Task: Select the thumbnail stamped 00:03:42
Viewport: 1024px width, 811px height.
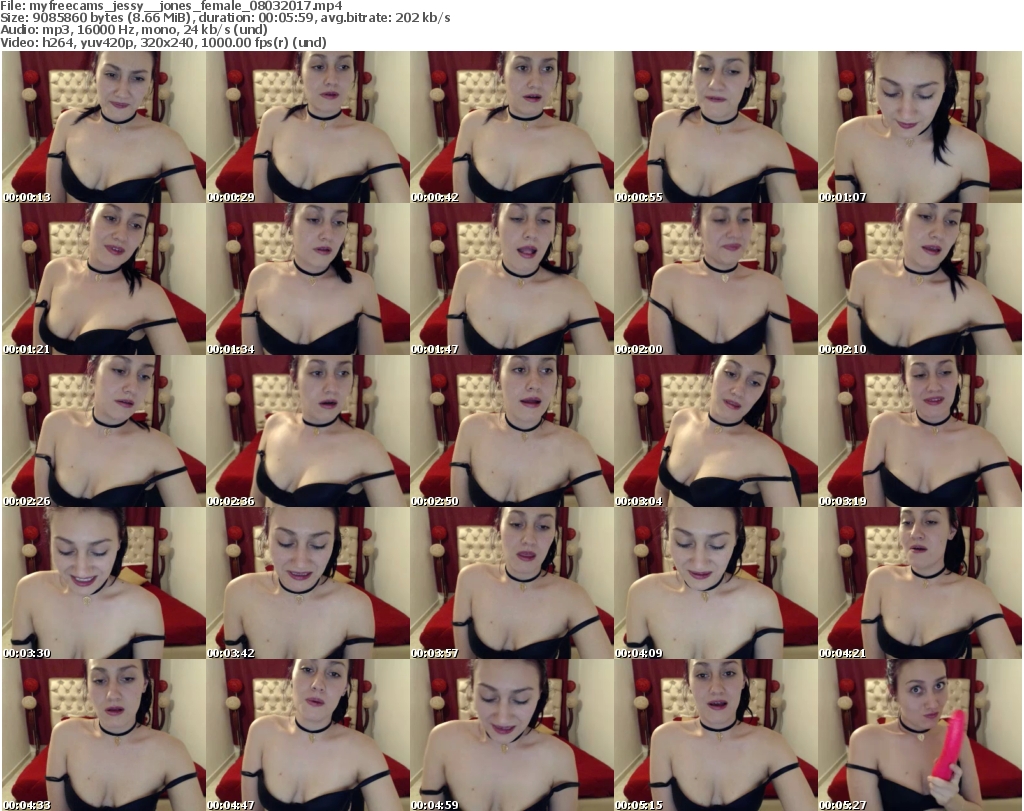Action: 308,584
